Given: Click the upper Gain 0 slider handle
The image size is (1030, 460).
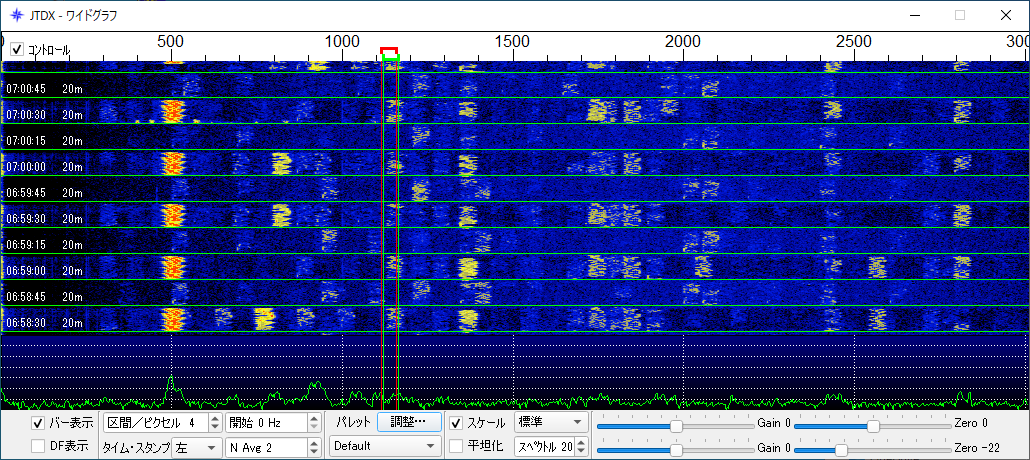Looking at the screenshot, I should [677, 425].
